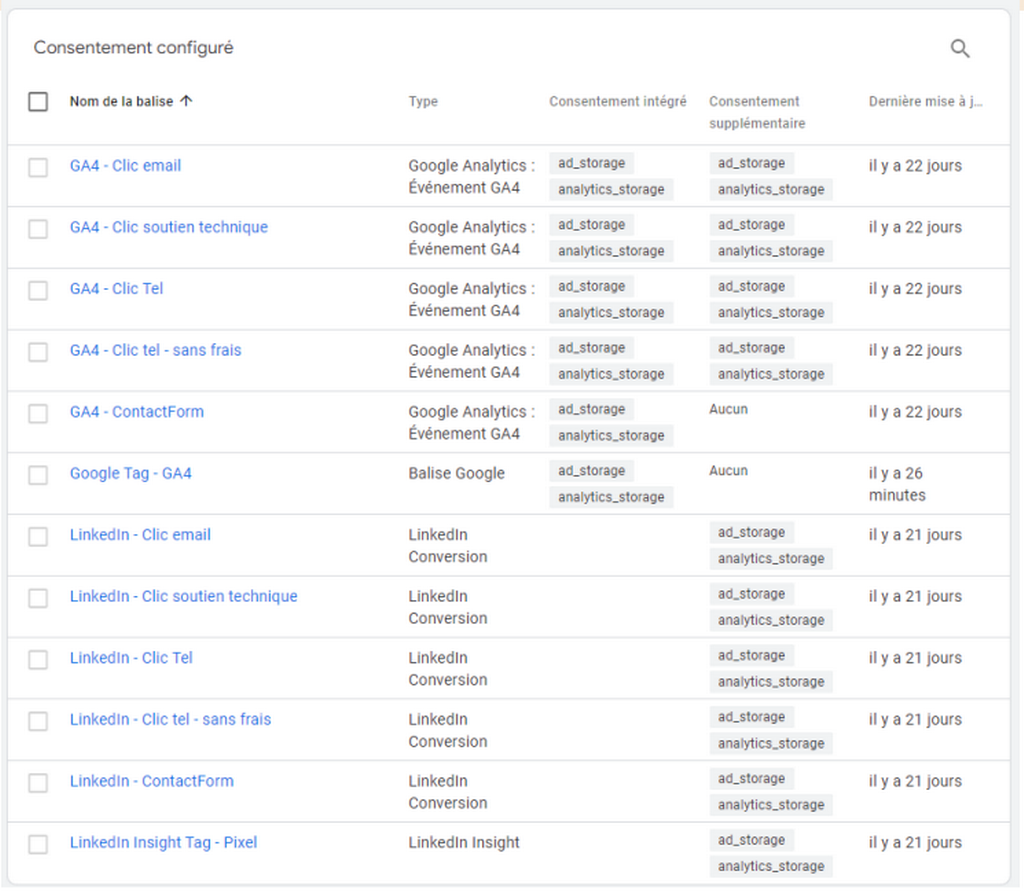
Task: Check the box for GA4 - Clic soutien technique
Action: (38, 229)
